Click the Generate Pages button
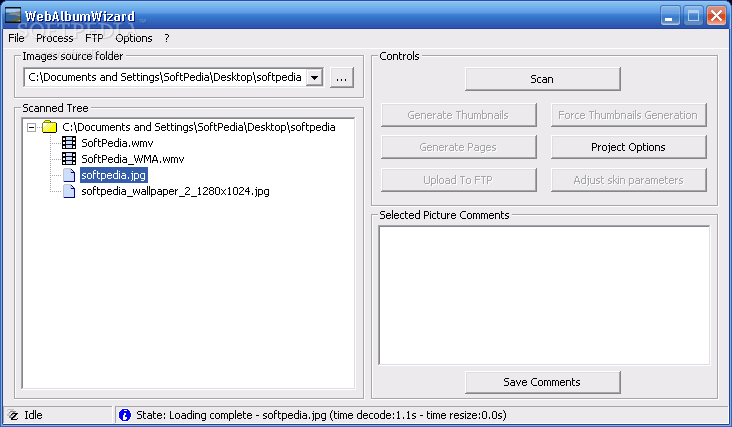 point(458,147)
